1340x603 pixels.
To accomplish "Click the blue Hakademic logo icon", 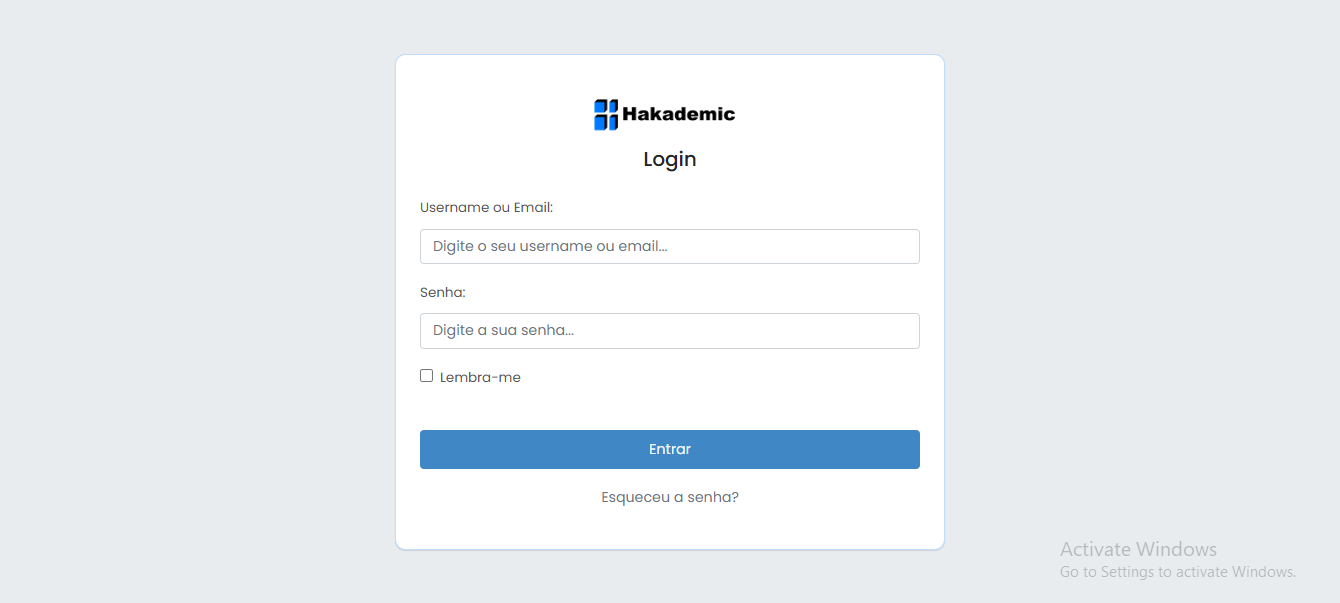I will coord(606,115).
